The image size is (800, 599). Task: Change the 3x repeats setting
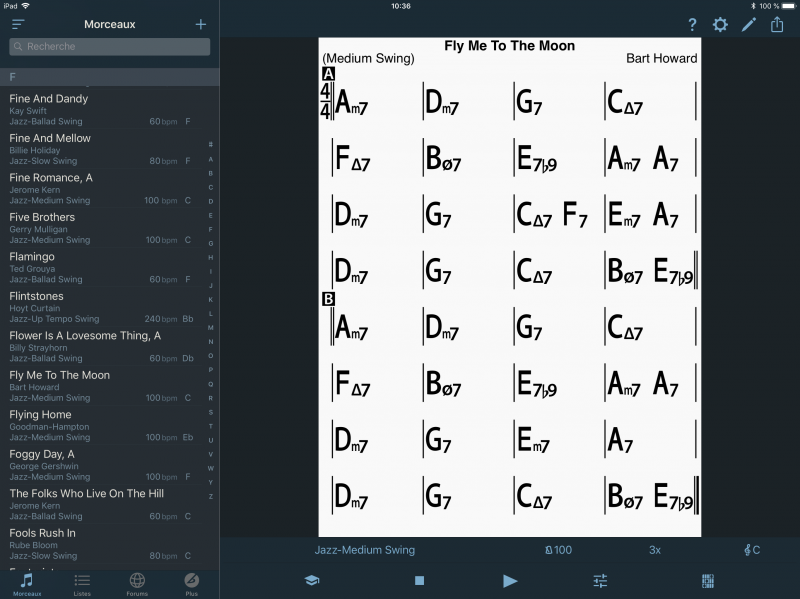pos(655,550)
